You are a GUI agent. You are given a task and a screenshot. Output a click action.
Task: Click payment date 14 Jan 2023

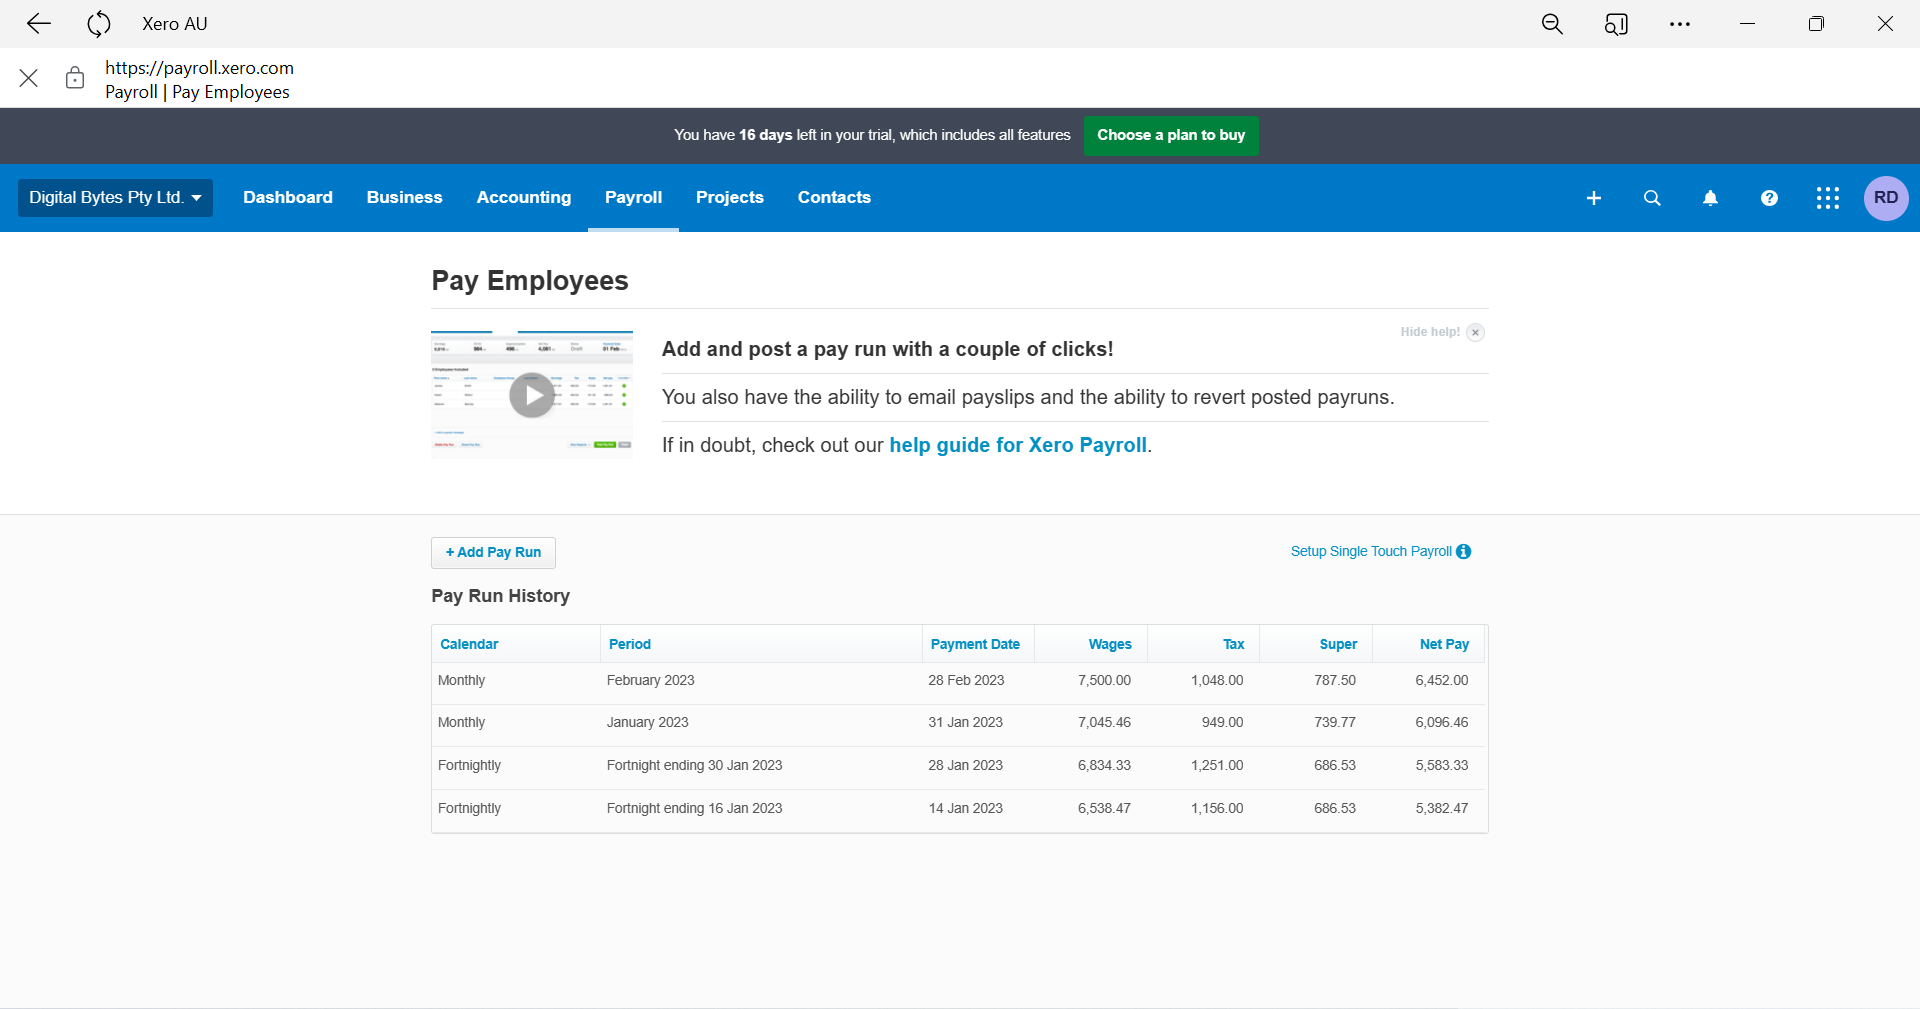965,808
